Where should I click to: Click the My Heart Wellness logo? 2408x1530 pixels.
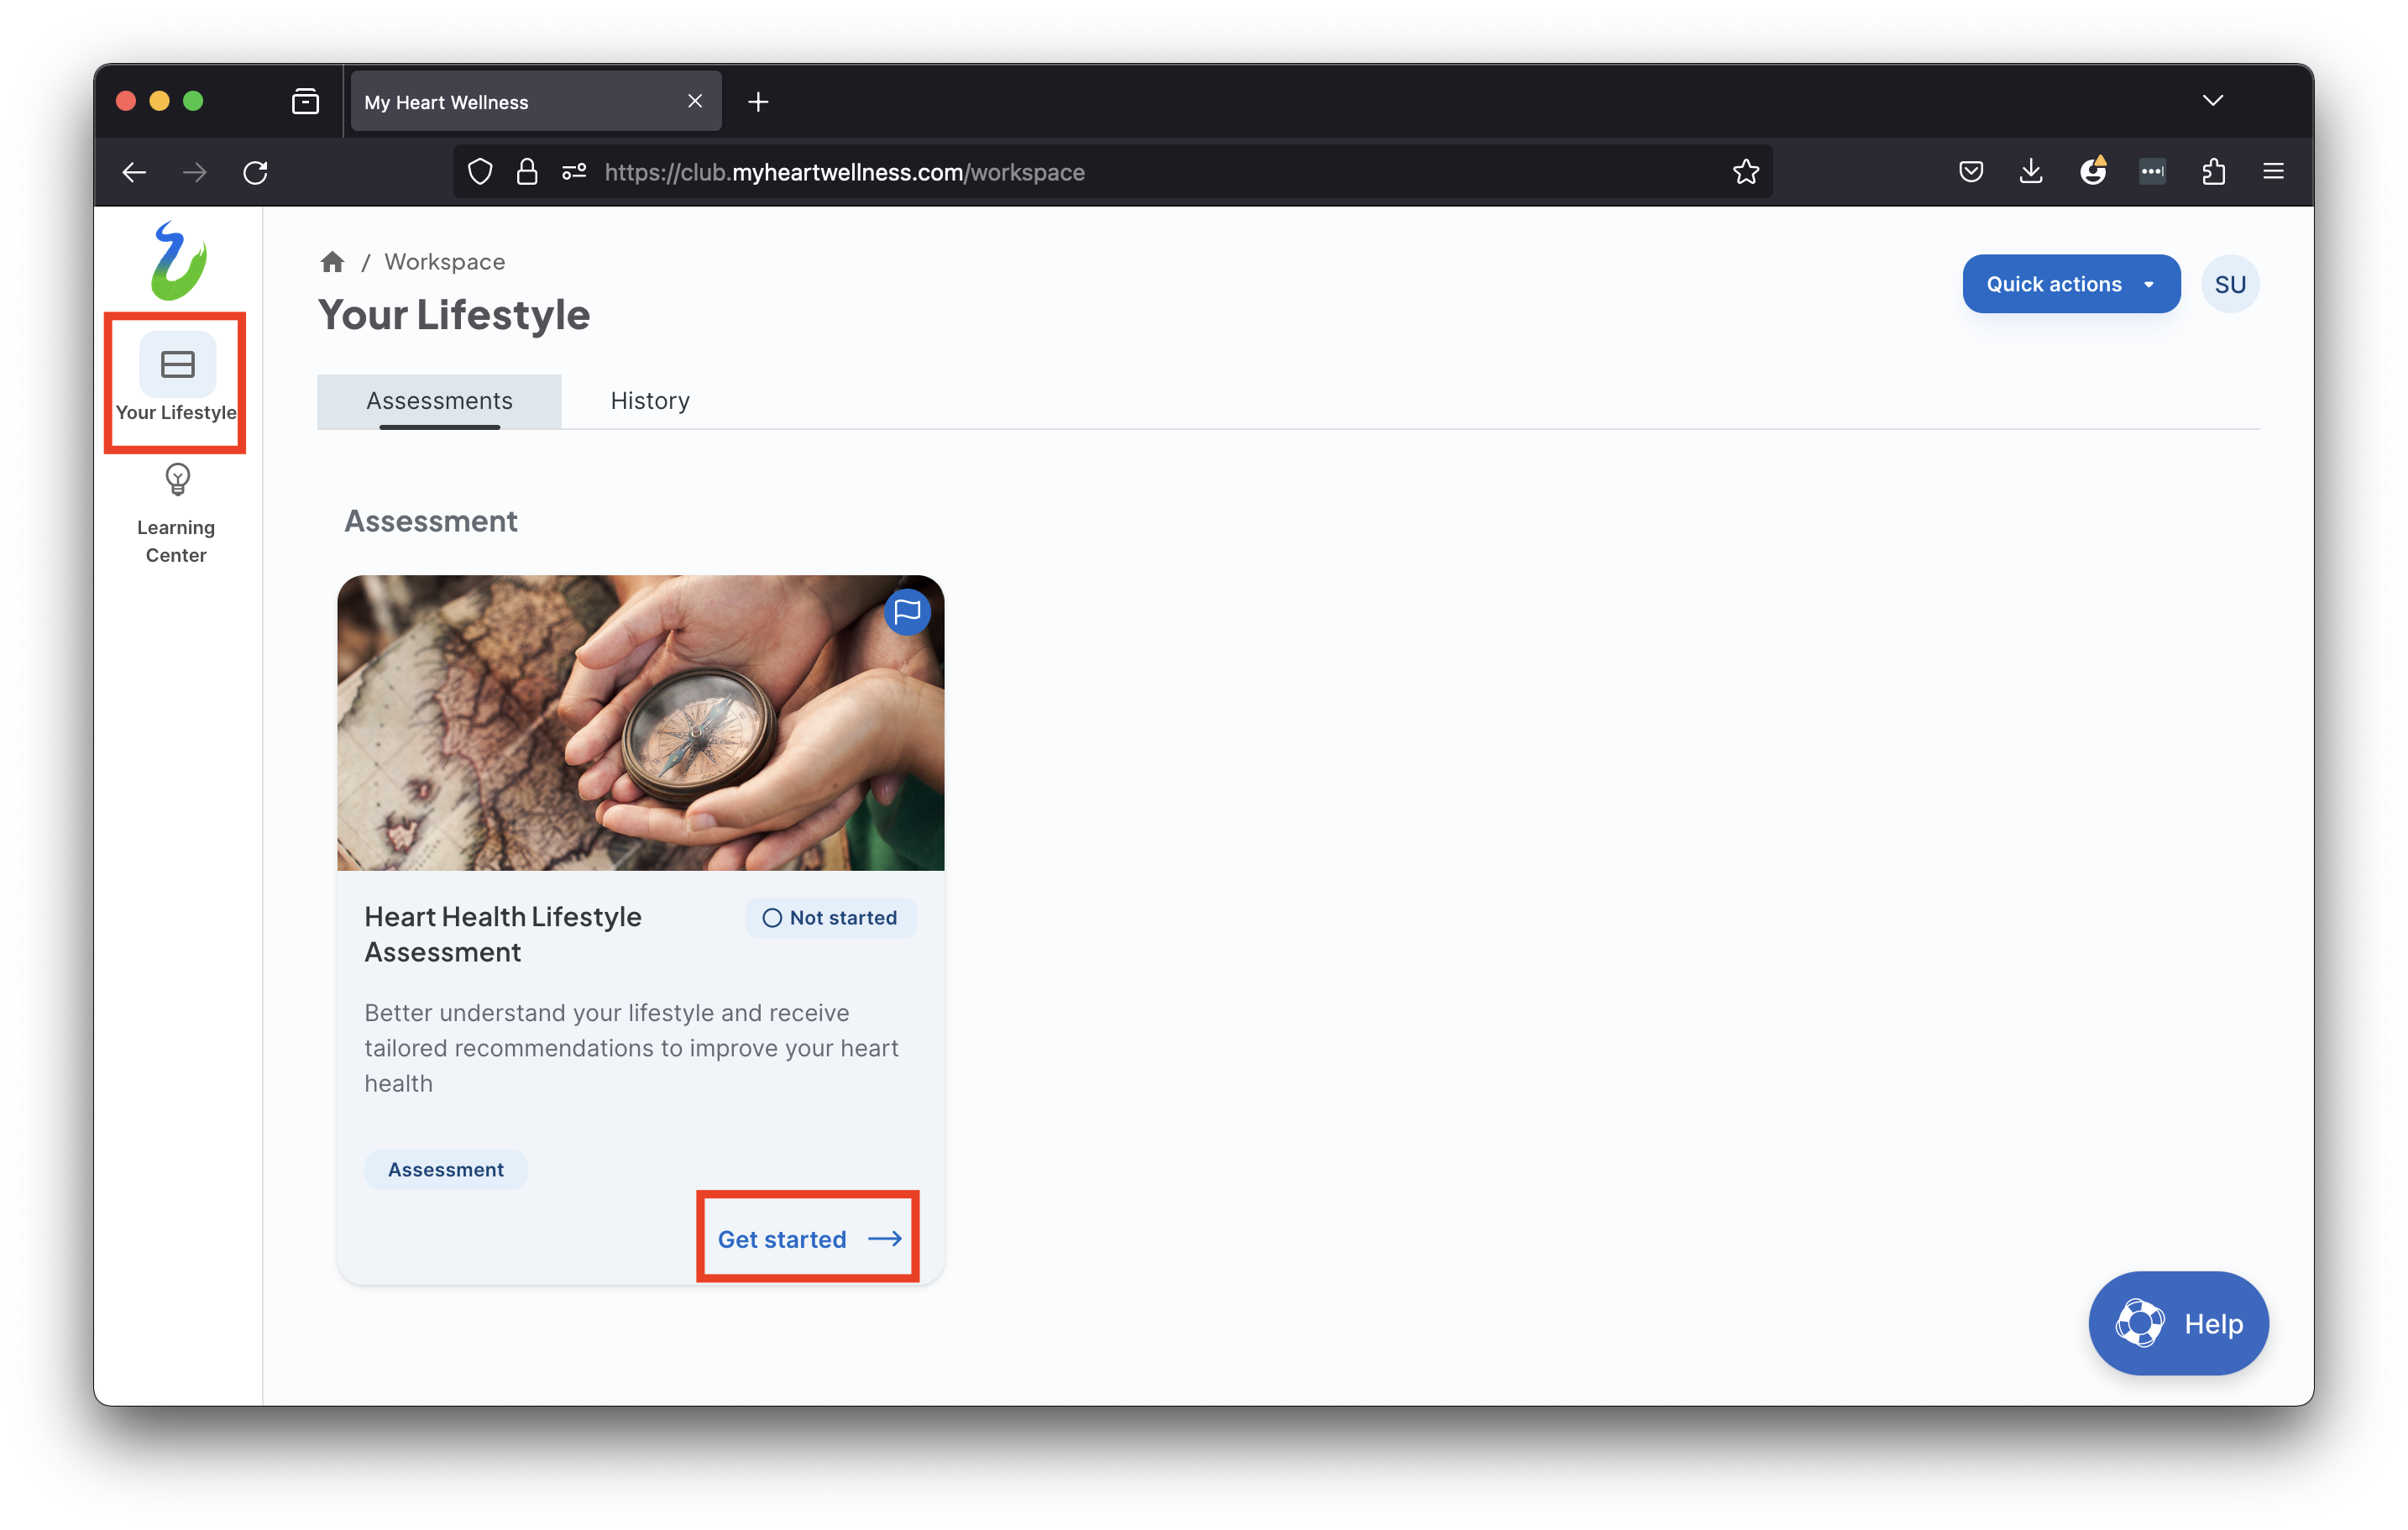(x=178, y=262)
